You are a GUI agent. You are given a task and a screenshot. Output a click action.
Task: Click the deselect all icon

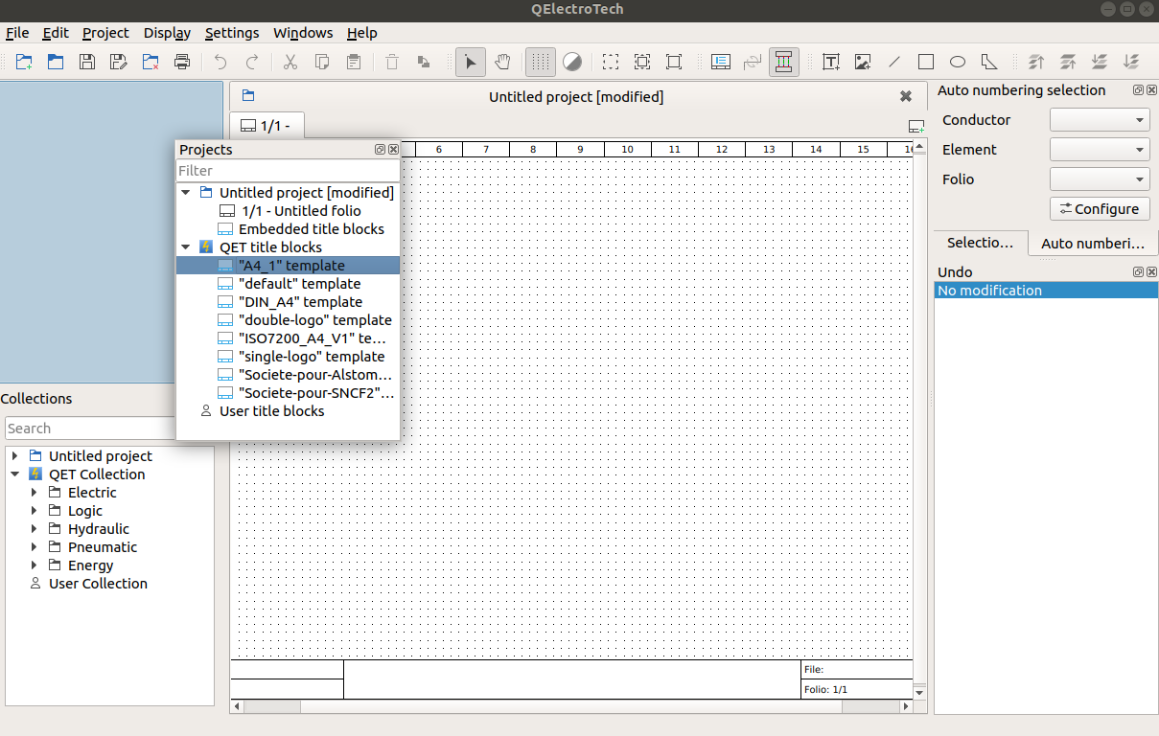point(674,62)
